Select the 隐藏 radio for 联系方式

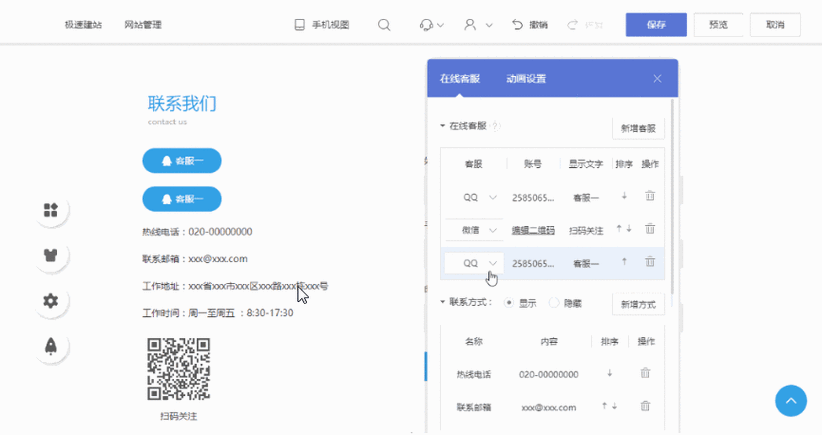coord(554,303)
